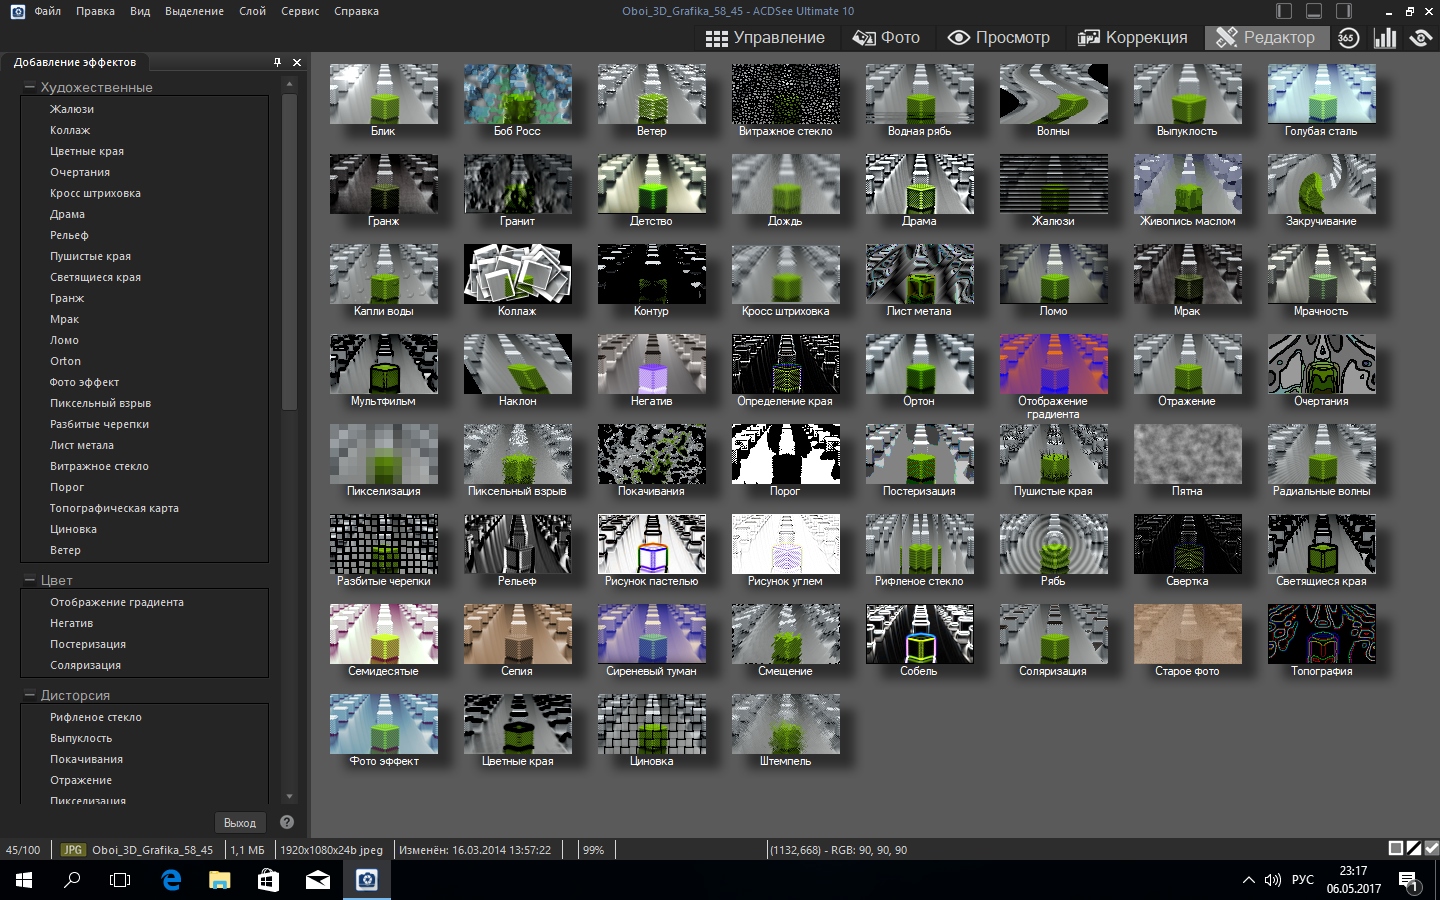Switch to Коррекция mode

click(1133, 38)
